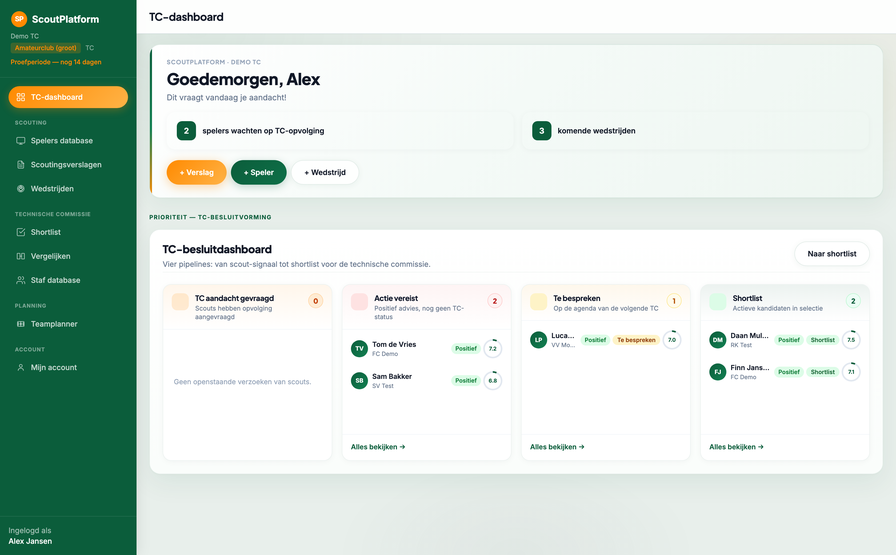Click the green badge showing 2 waiting players
Screen dimensions: 896x555
[x=186, y=131]
